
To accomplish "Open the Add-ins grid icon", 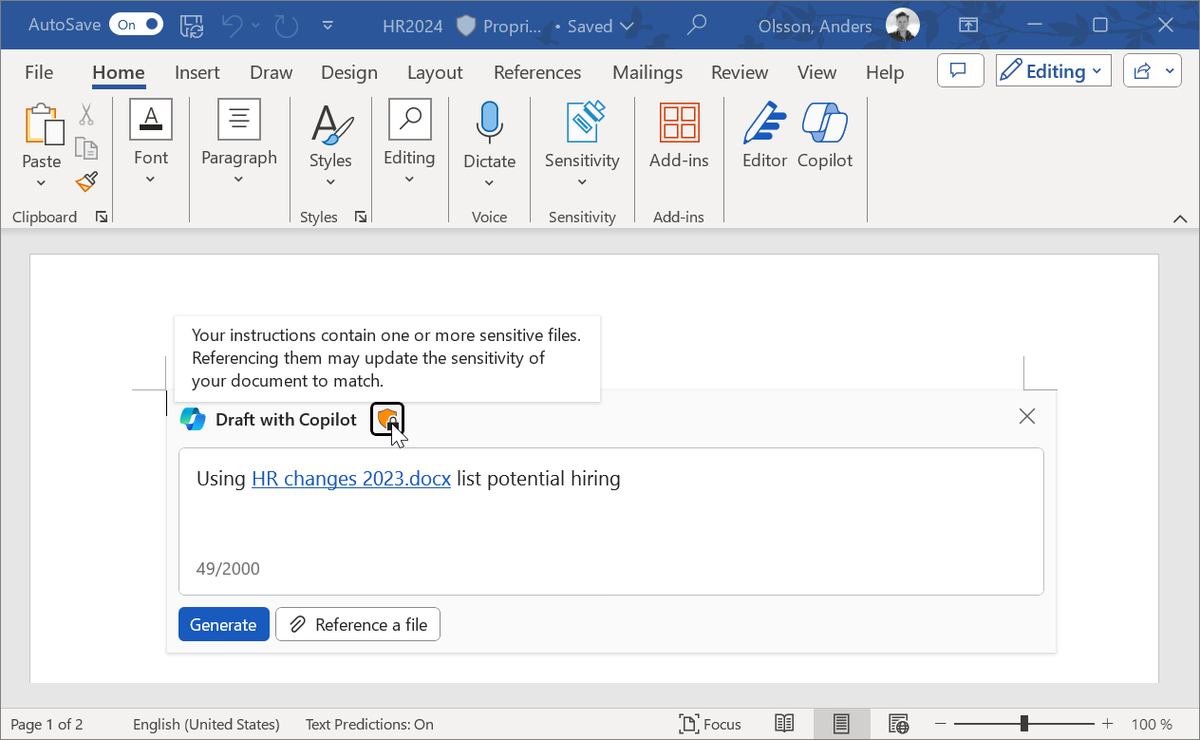I will (679, 123).
